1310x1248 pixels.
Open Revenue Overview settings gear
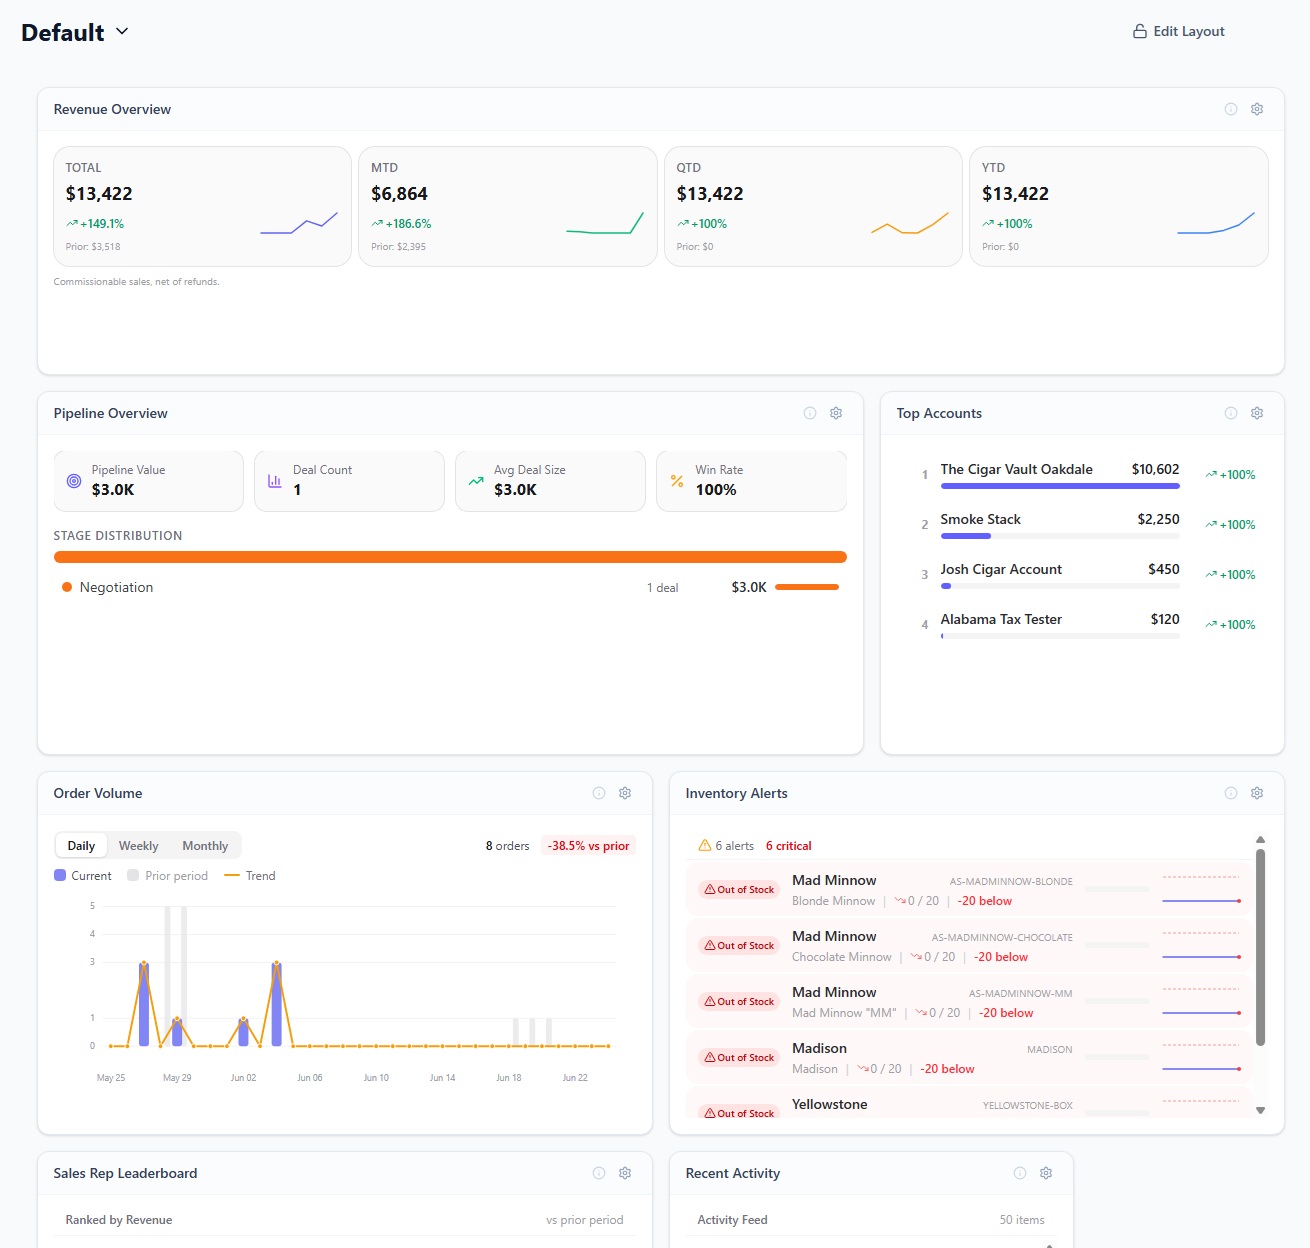coord(1257,109)
